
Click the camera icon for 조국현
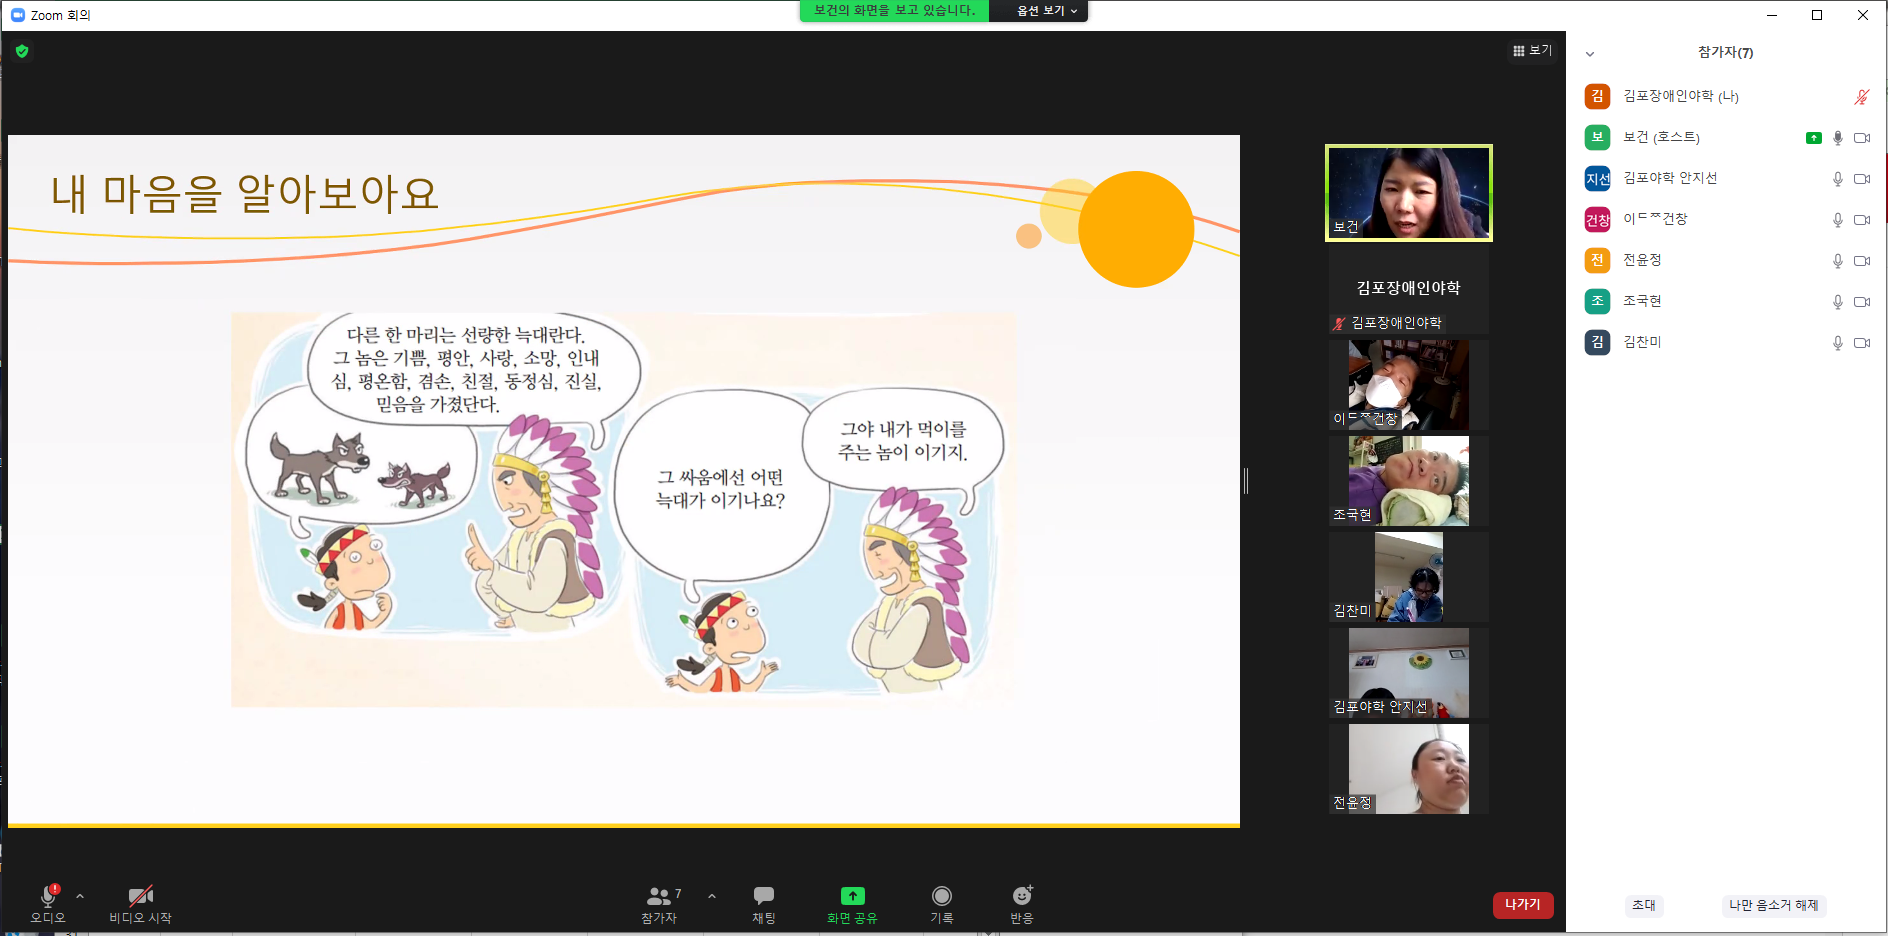tap(1862, 302)
